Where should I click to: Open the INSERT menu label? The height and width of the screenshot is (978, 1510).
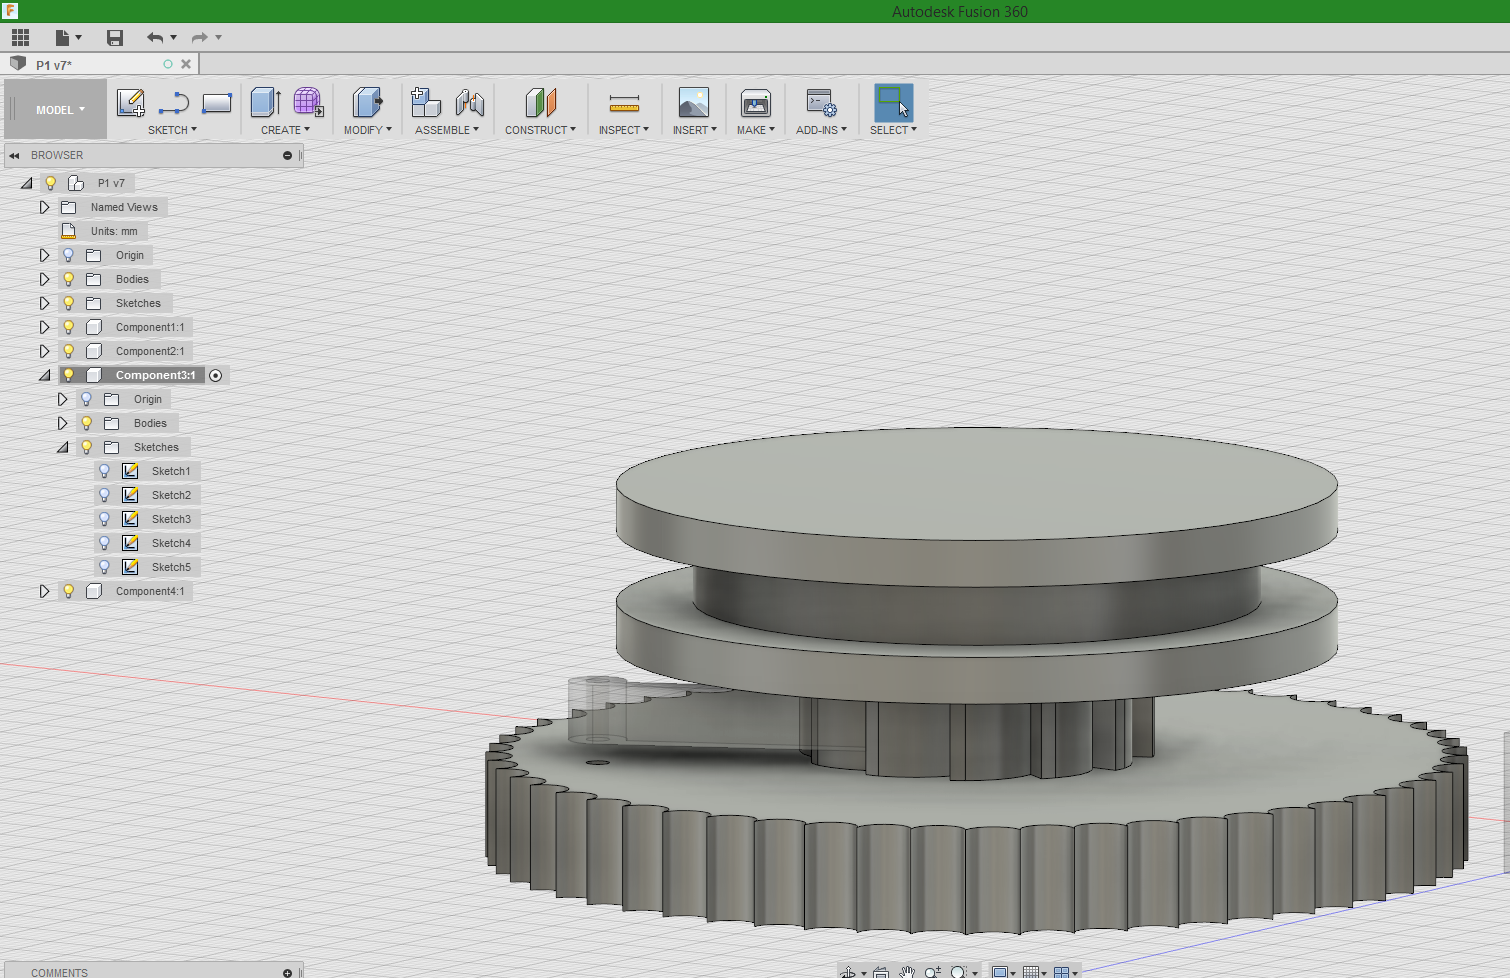coord(694,130)
